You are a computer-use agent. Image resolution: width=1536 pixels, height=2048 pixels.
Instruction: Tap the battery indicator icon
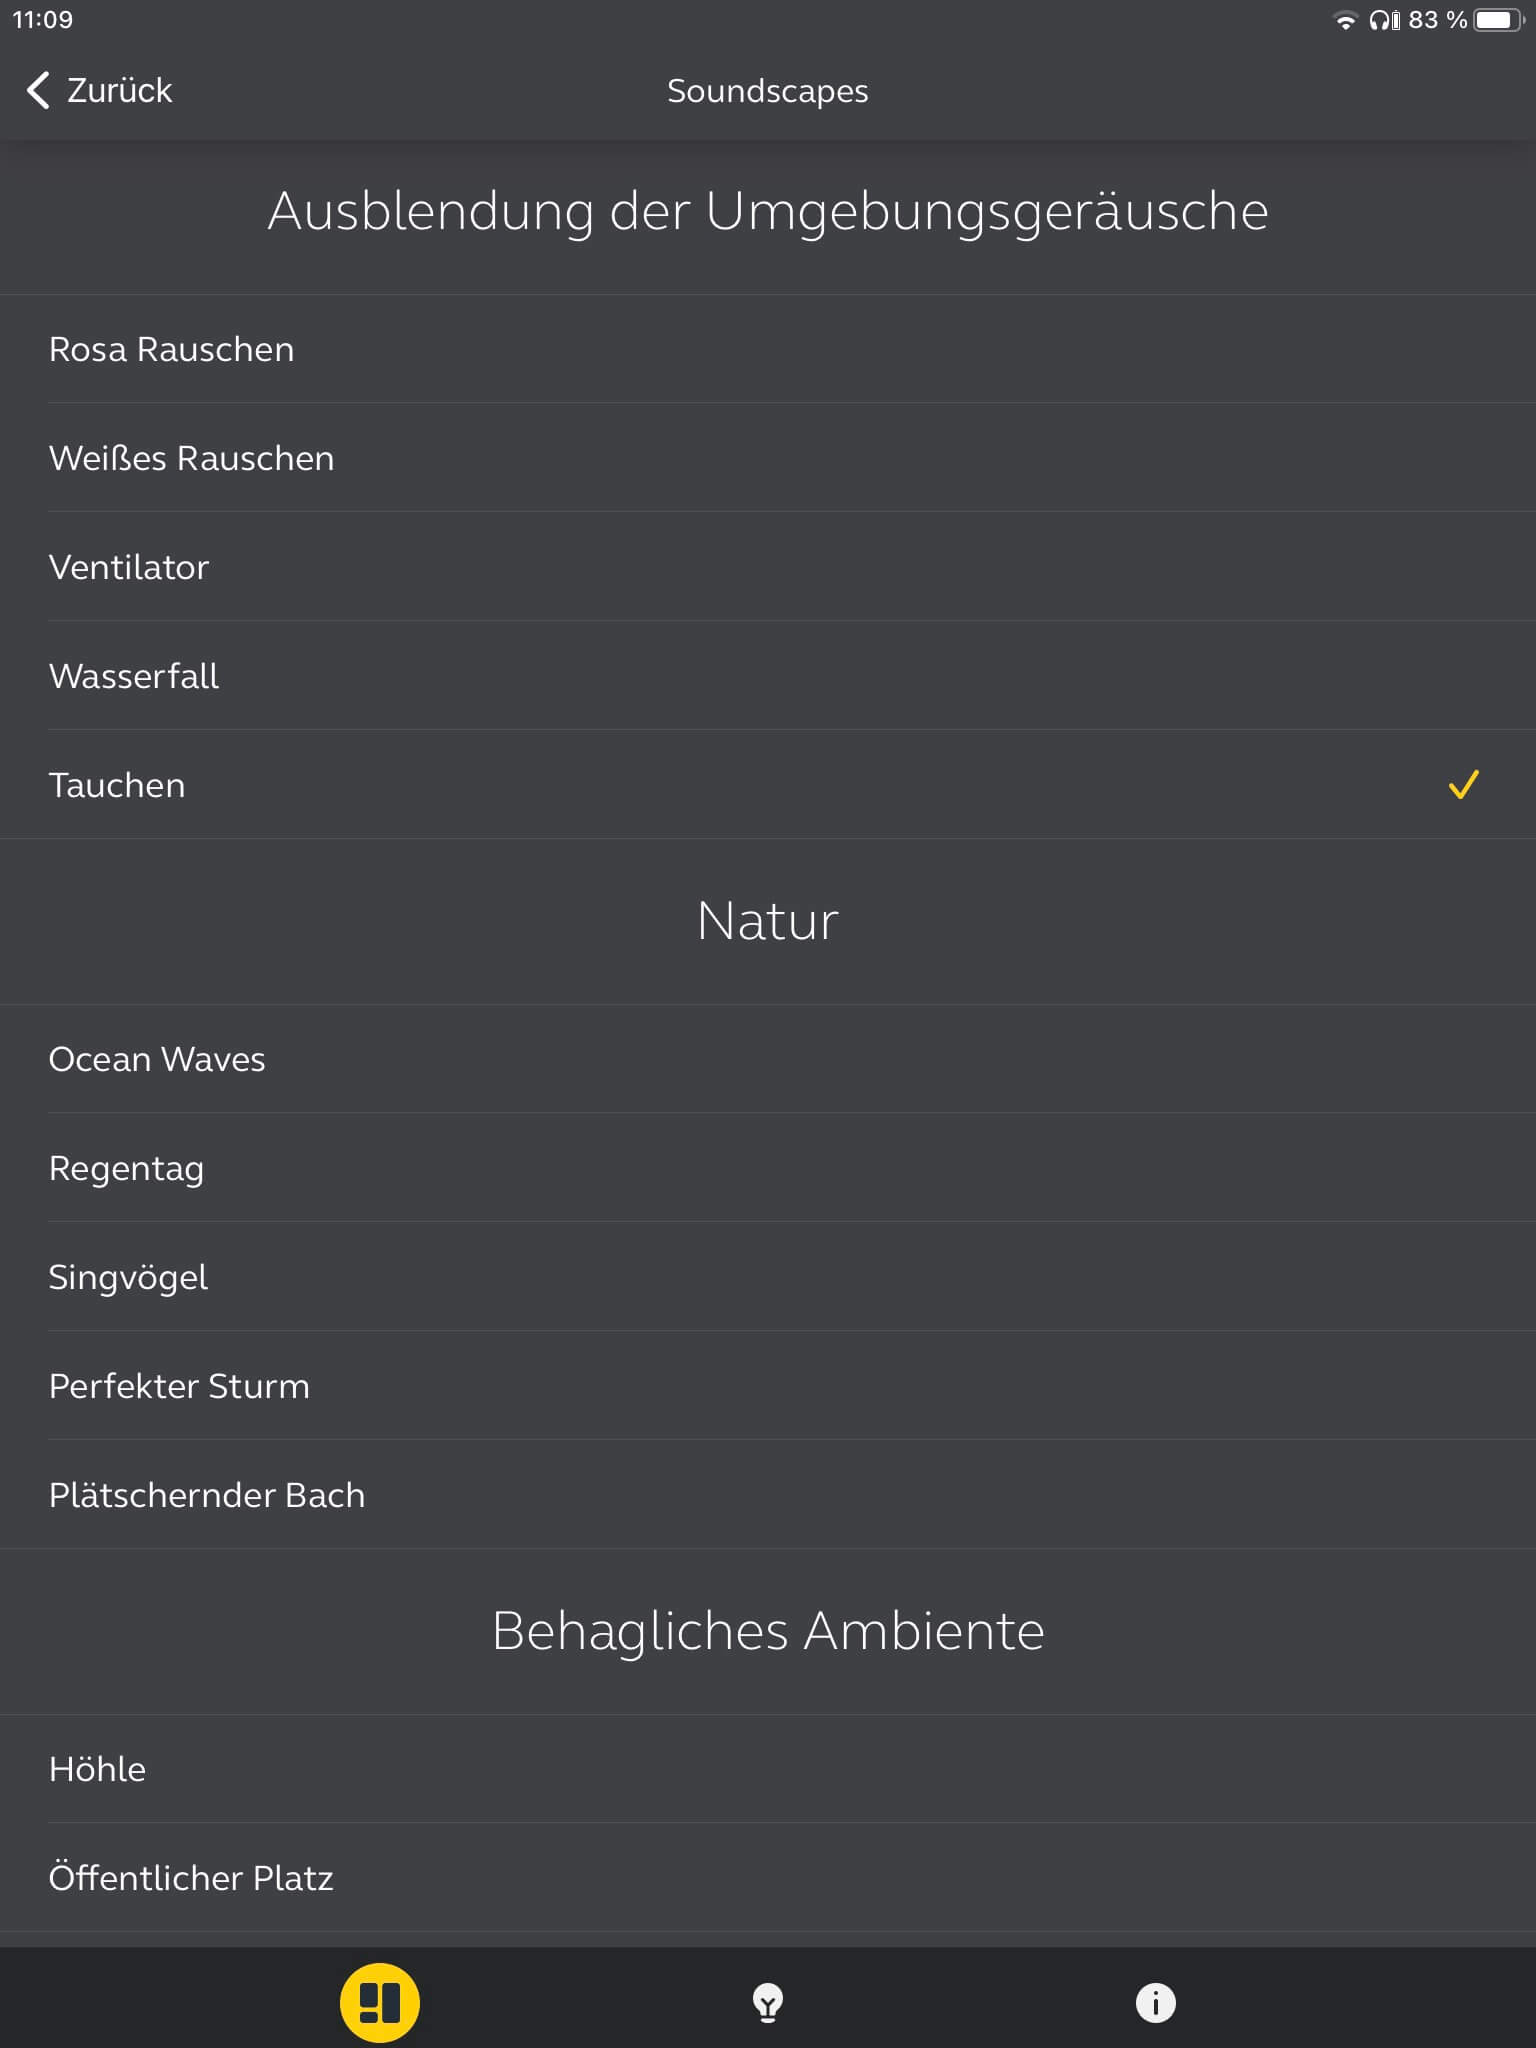[x=1497, y=20]
